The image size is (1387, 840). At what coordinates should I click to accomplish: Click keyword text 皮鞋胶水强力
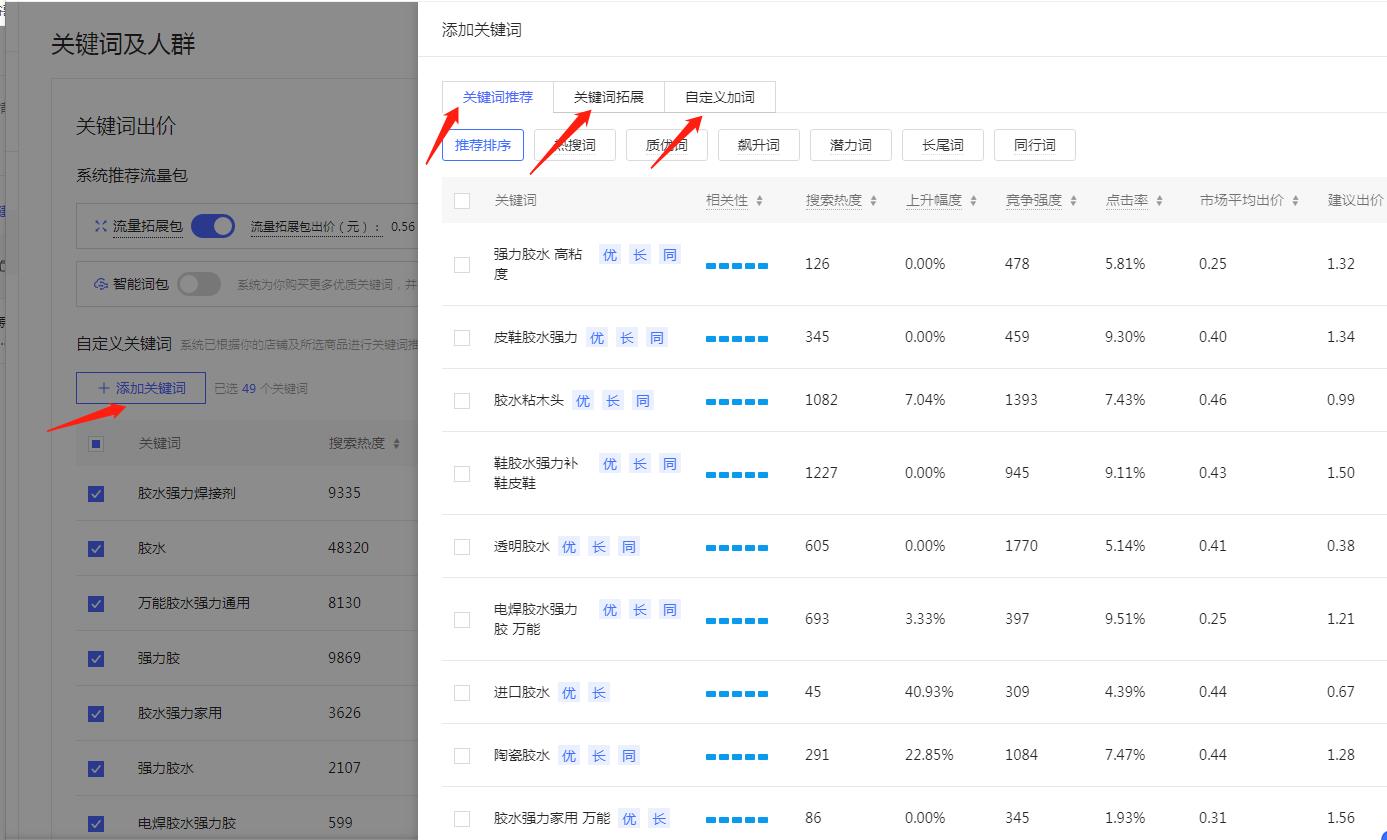coord(535,337)
